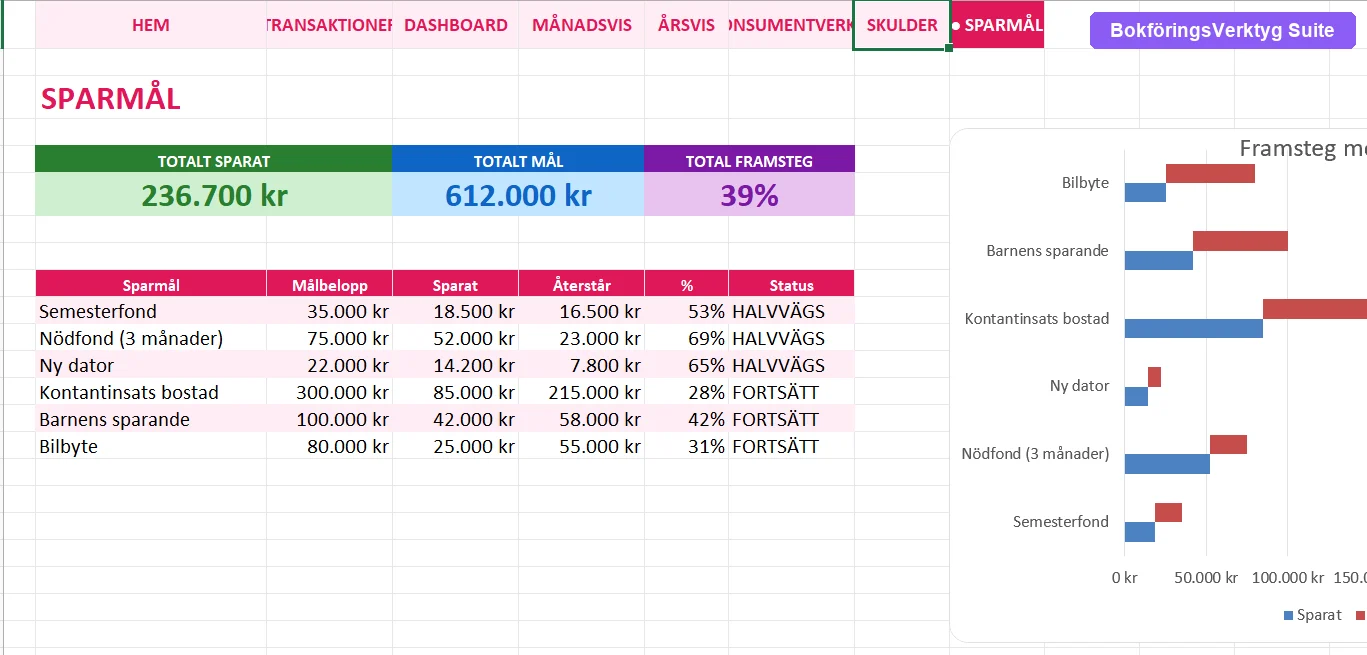The image size is (1367, 655).
Task: Select the 35.000 kr target amount cell
Action: tap(329, 311)
